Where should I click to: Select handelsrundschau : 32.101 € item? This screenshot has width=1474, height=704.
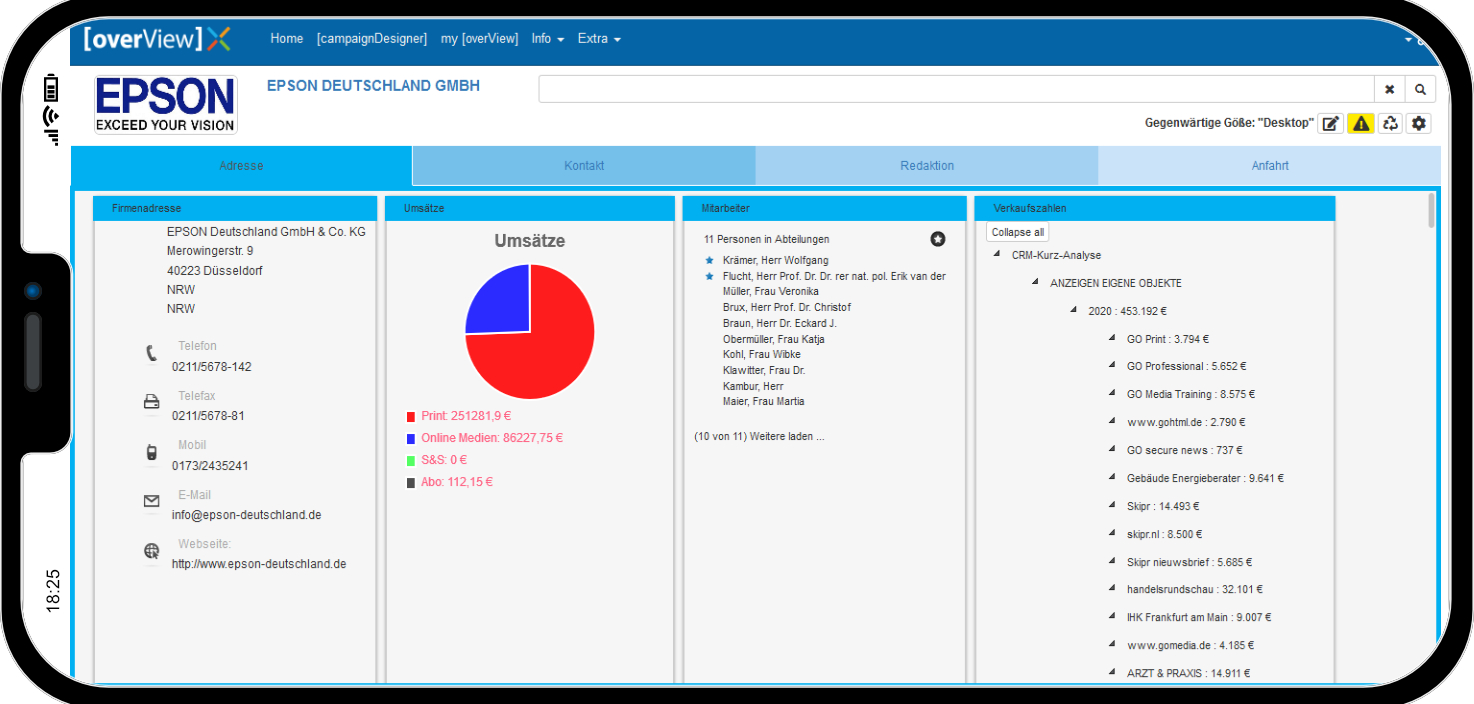[1195, 590]
